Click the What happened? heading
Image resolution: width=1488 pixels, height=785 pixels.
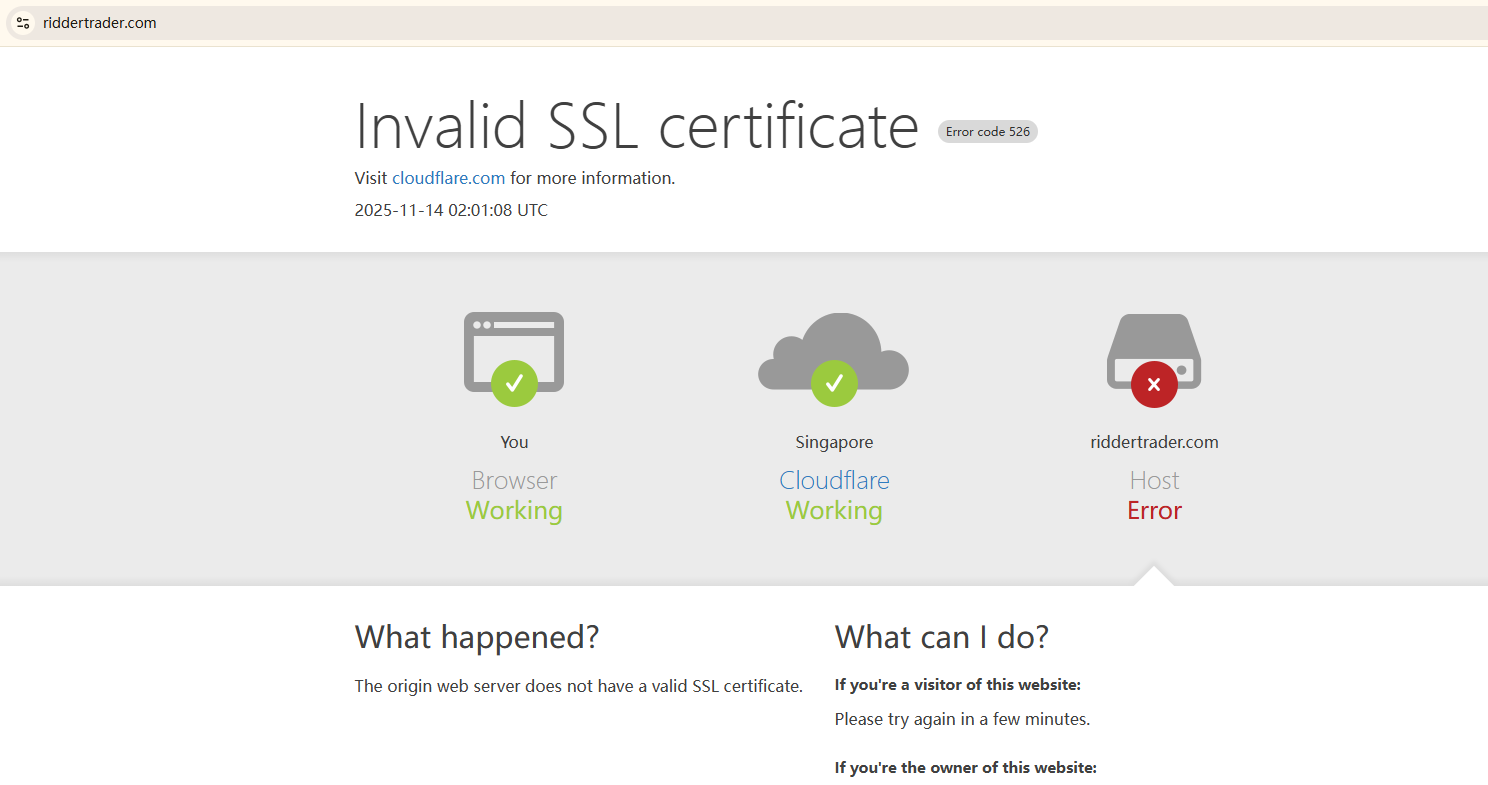click(x=477, y=637)
